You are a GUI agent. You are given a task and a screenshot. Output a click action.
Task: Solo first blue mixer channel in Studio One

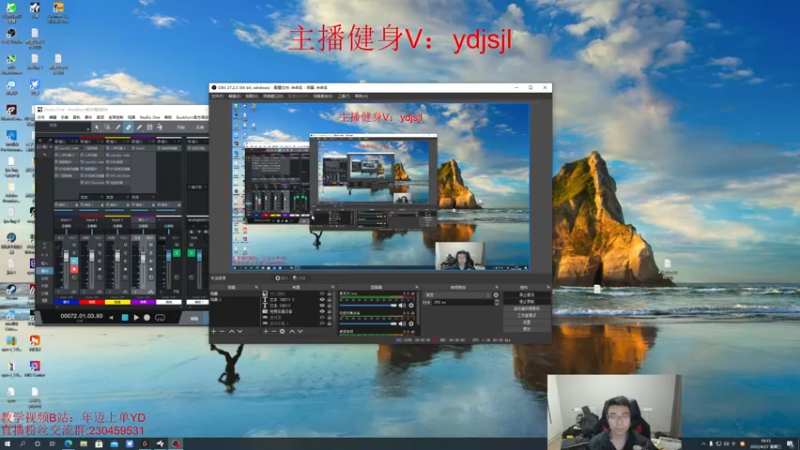[x=74, y=253]
